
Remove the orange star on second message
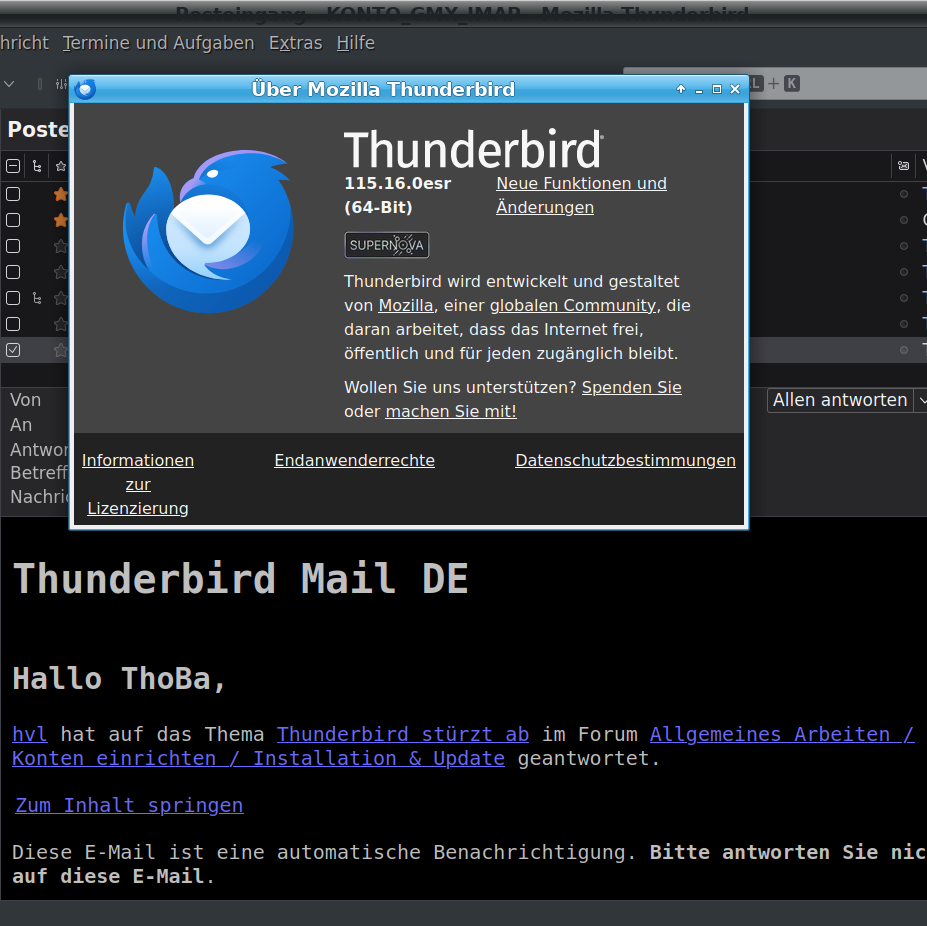pos(61,220)
